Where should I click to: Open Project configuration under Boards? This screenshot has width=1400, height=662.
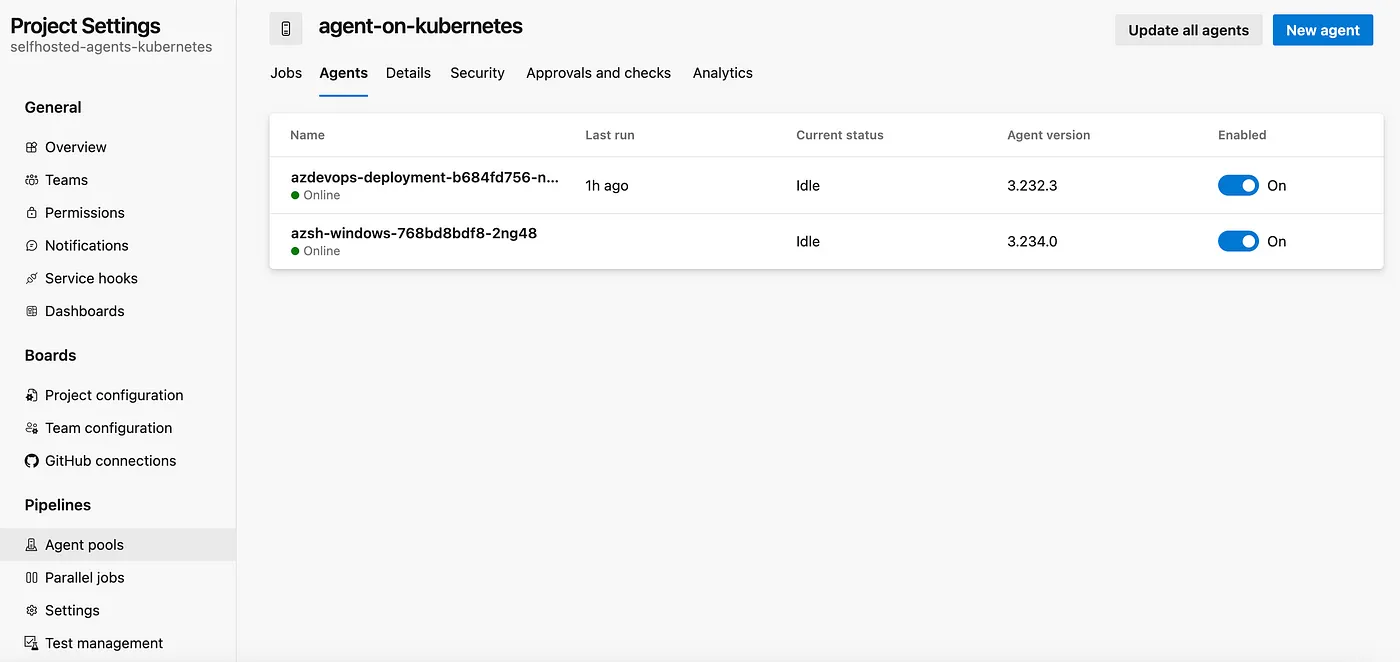(x=114, y=396)
